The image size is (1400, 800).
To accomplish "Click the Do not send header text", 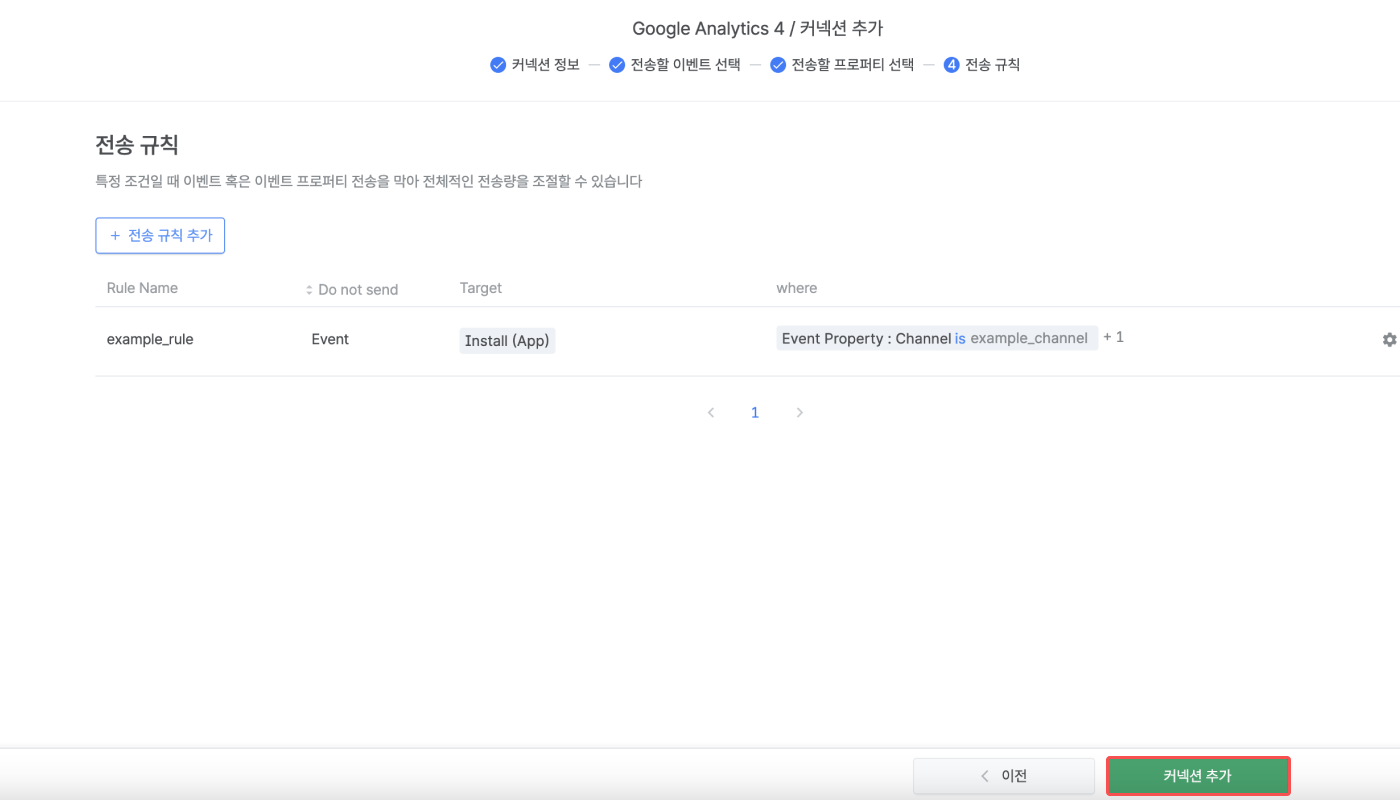I will click(x=358, y=290).
